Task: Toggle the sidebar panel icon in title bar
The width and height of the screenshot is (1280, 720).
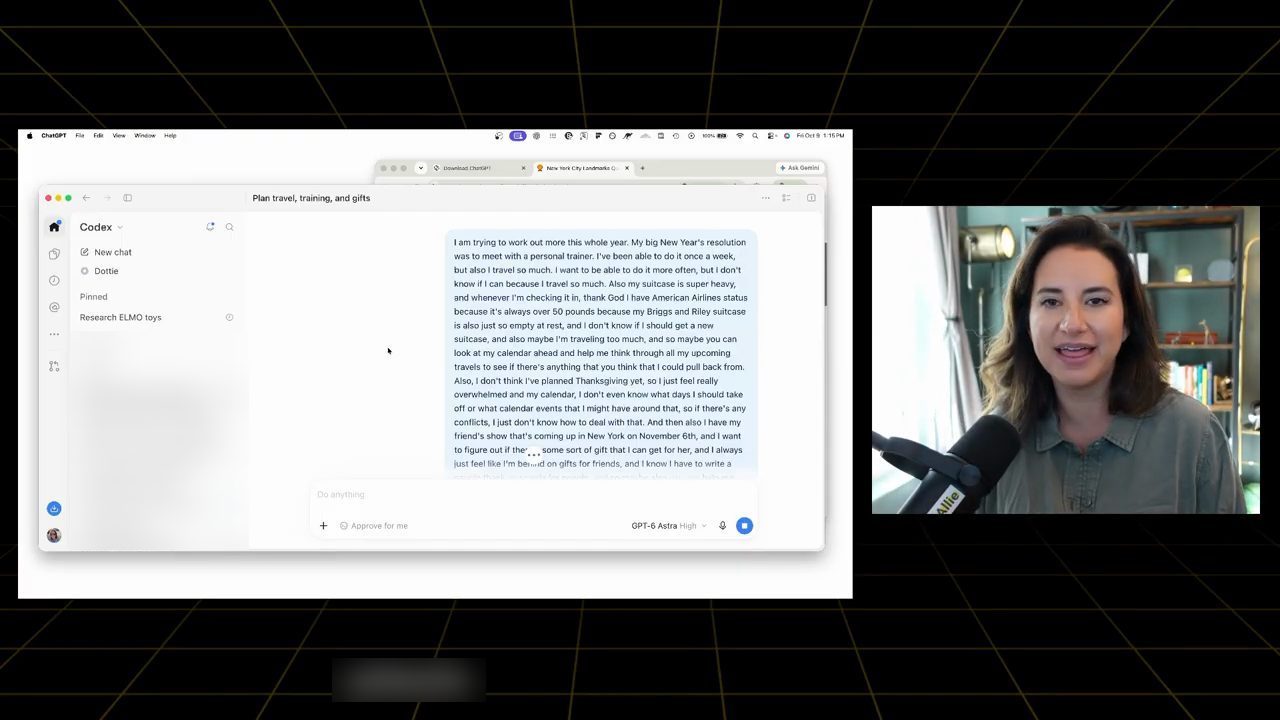Action: tap(127, 198)
